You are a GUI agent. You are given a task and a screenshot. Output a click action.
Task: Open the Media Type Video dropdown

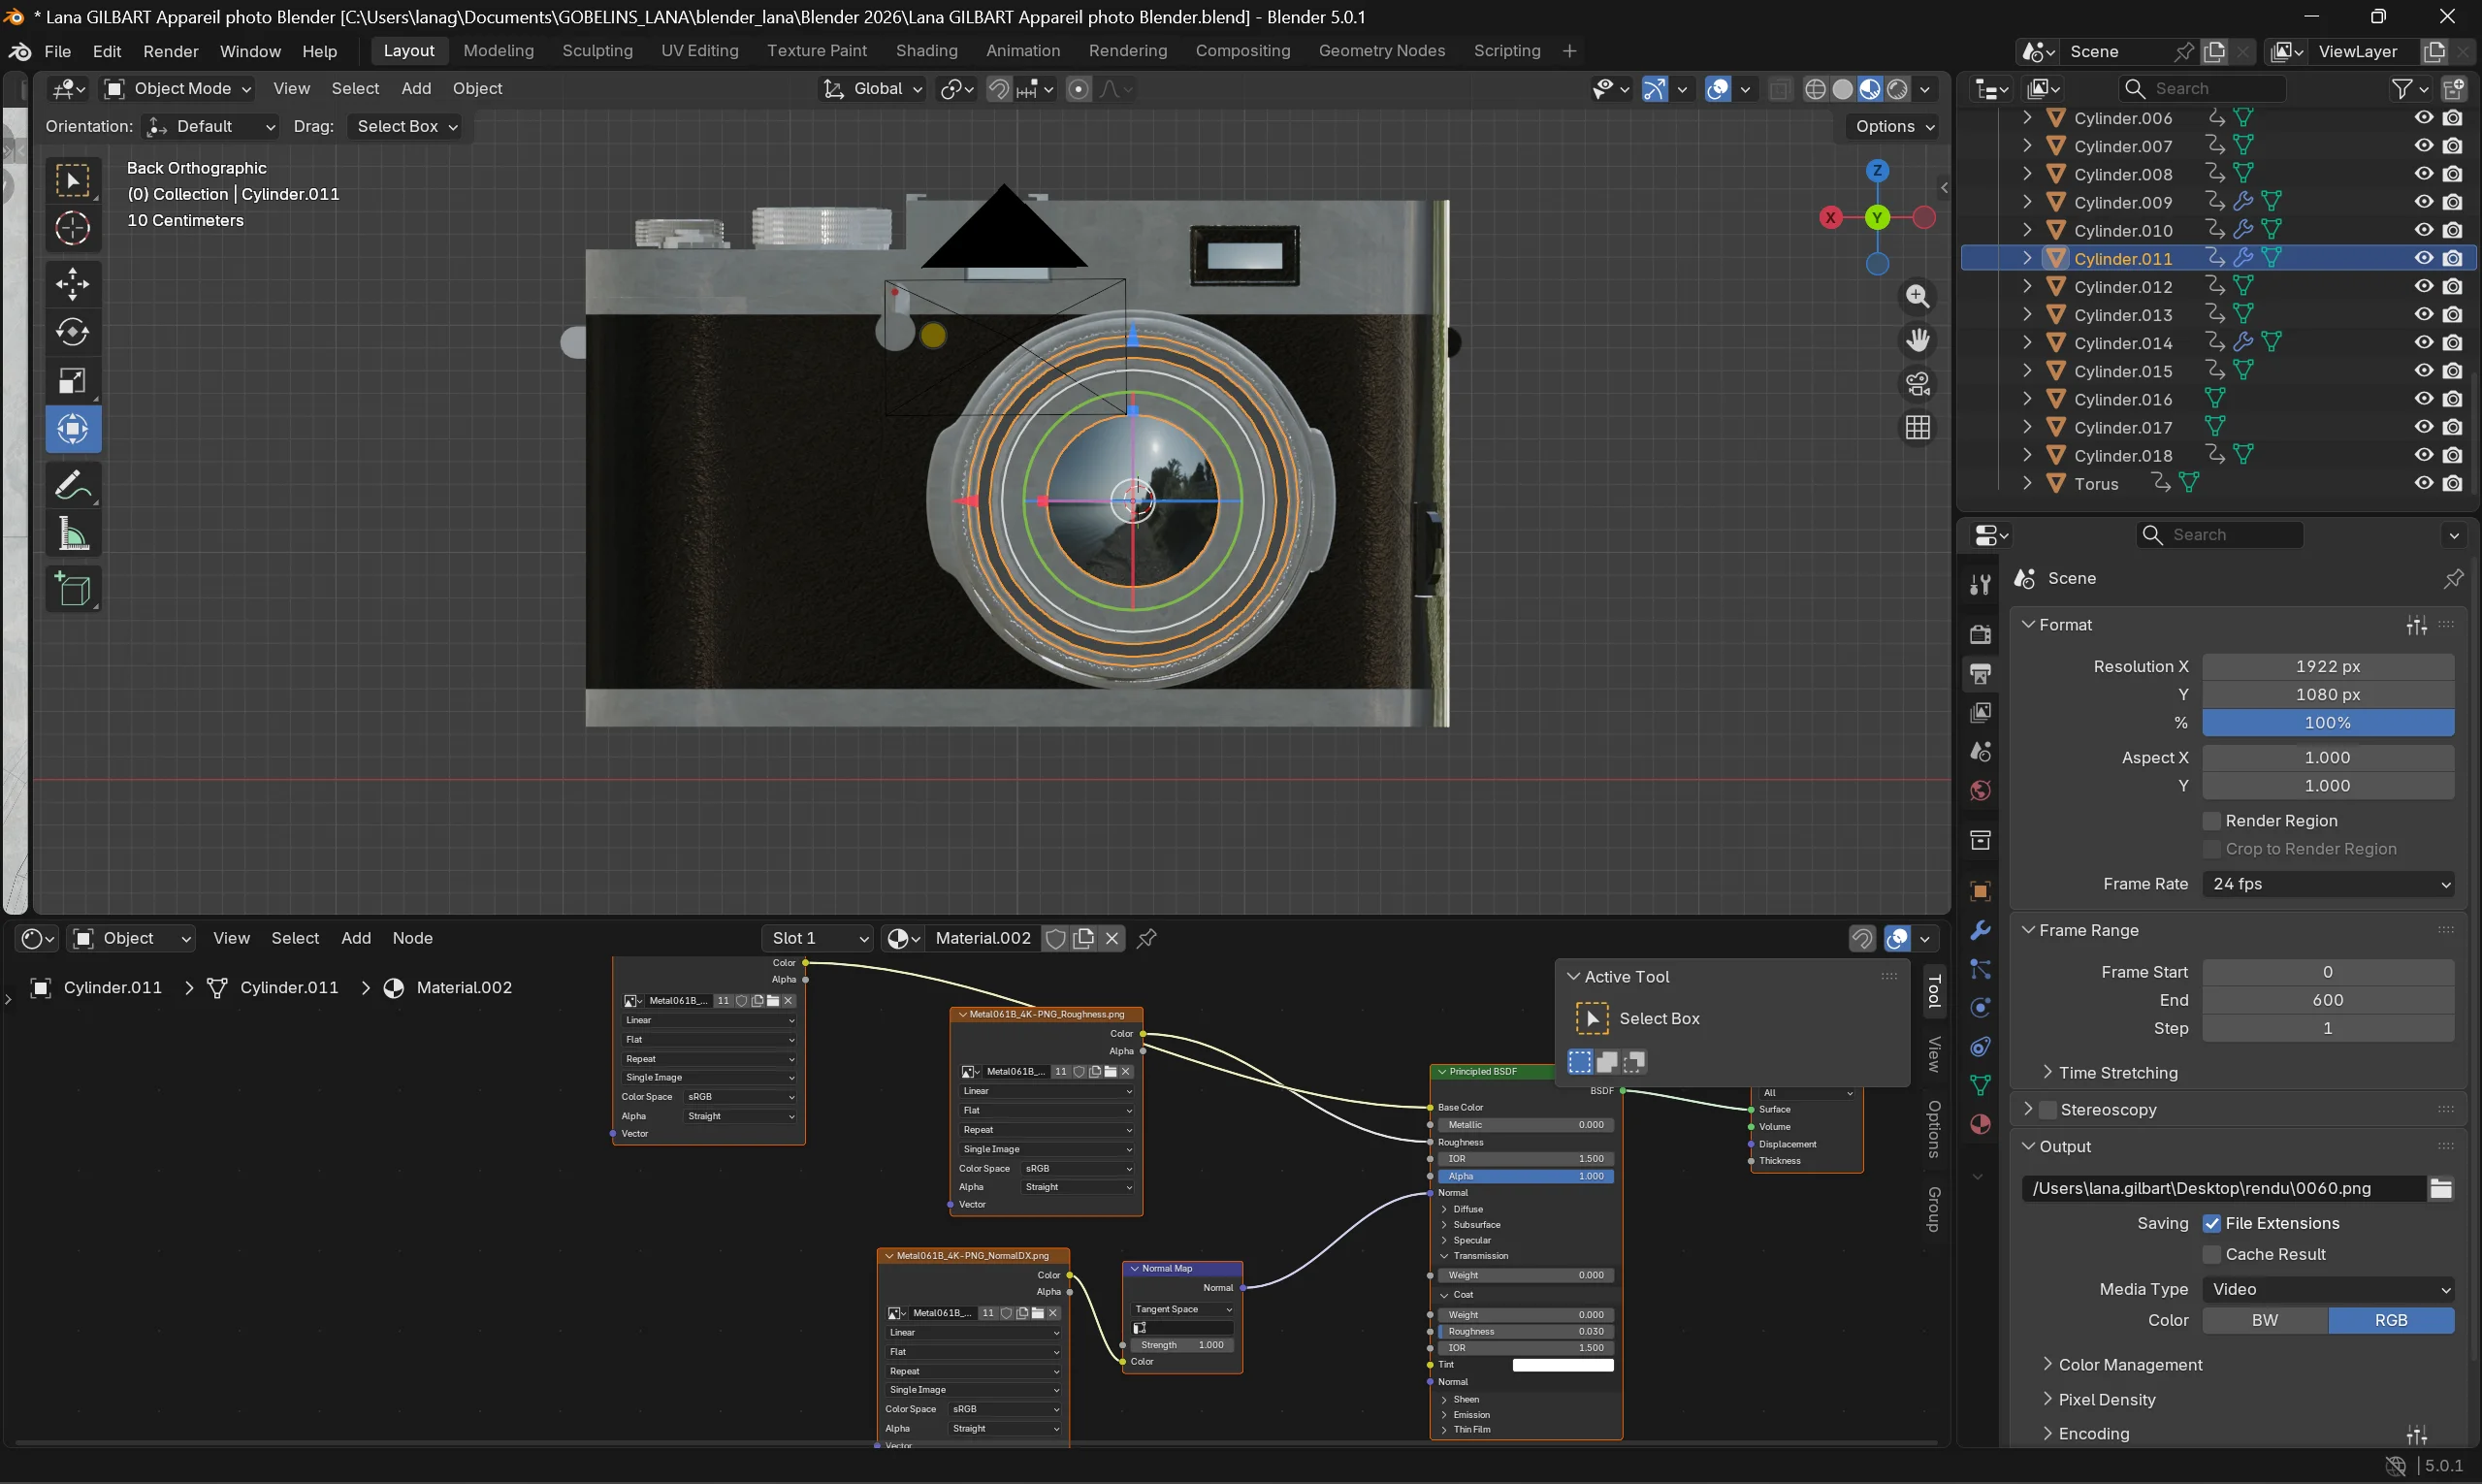point(2328,1289)
